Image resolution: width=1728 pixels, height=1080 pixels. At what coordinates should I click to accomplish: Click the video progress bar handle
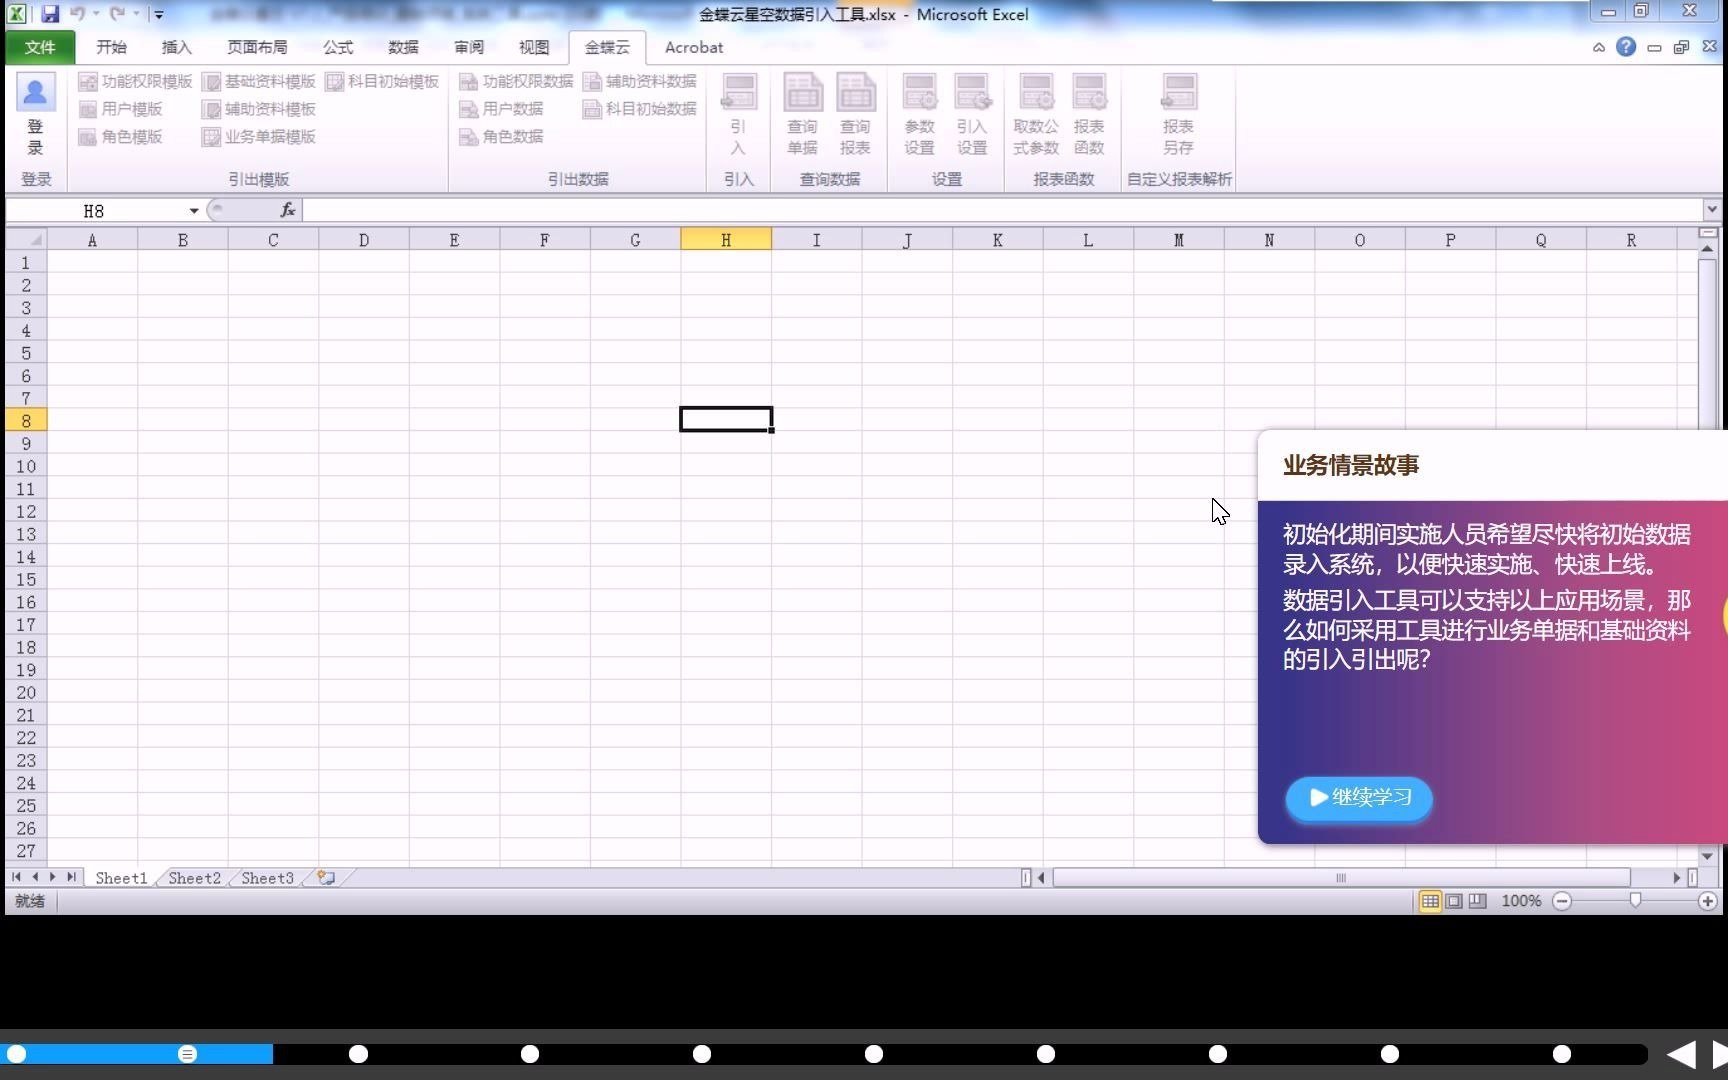pyautogui.click(x=187, y=1054)
